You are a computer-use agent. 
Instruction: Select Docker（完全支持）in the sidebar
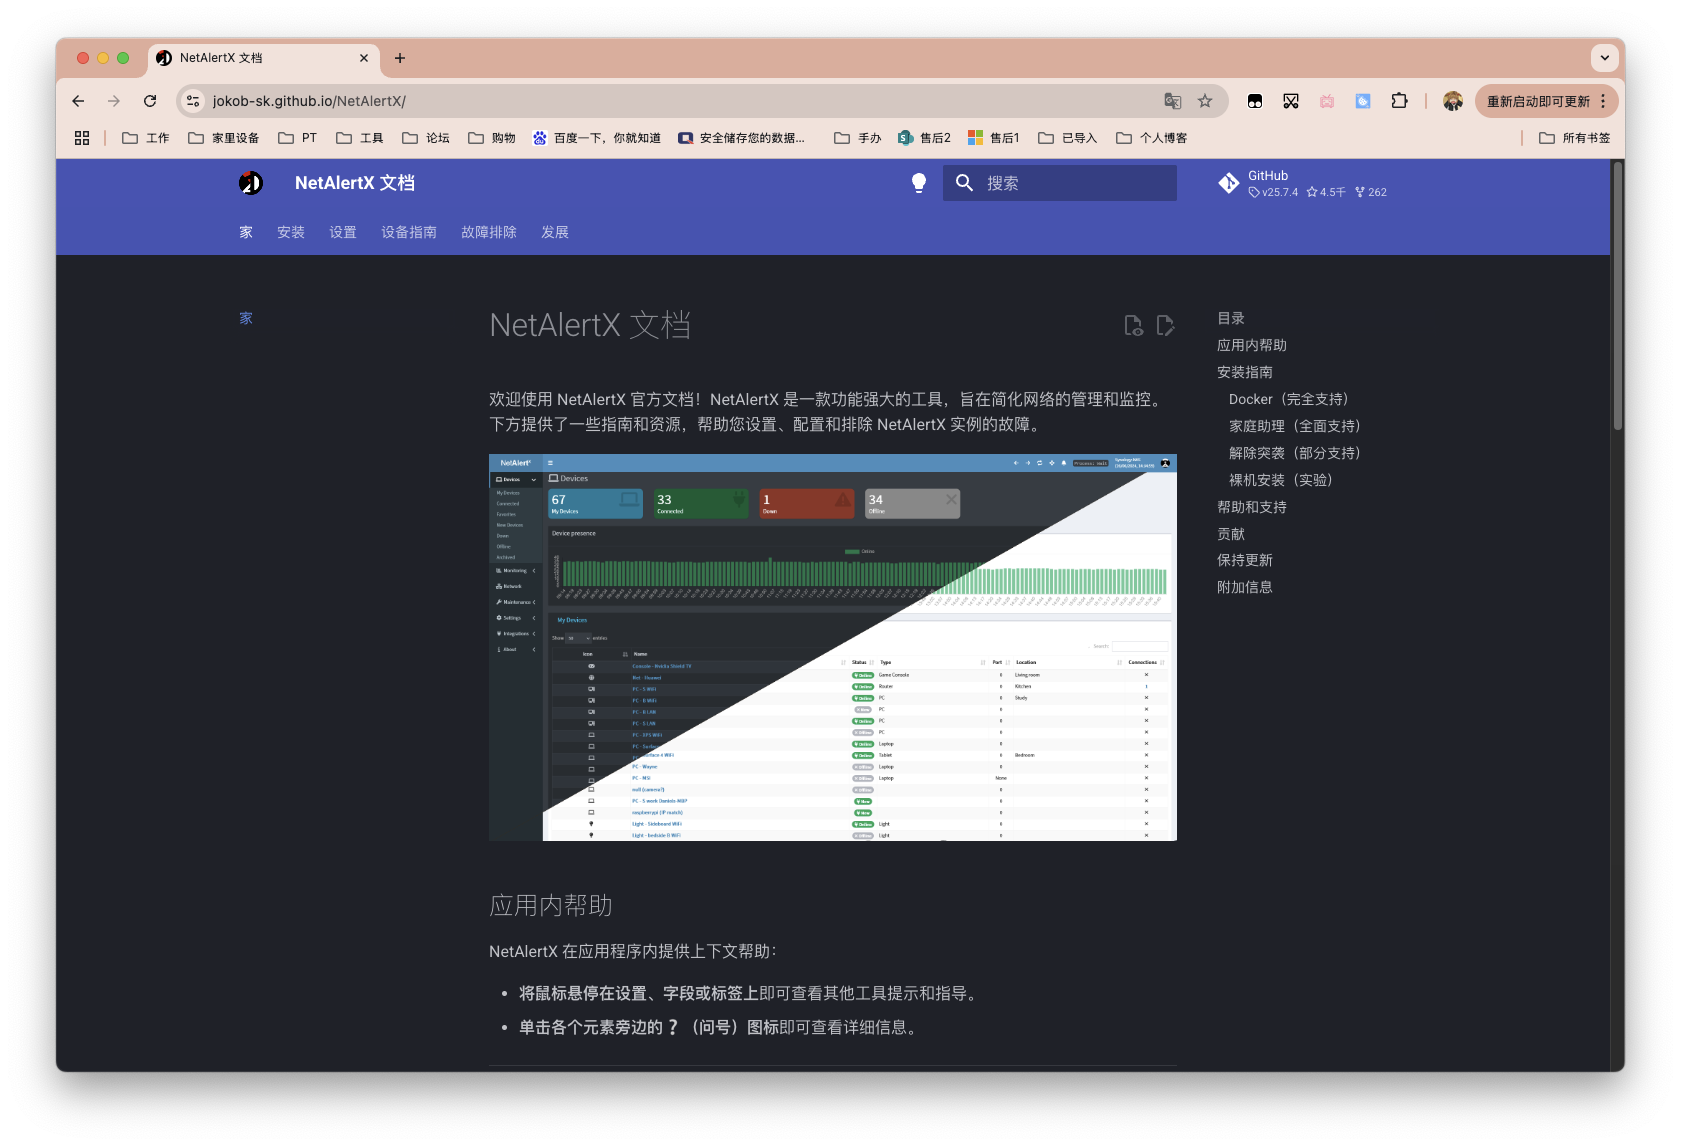pyautogui.click(x=1289, y=398)
